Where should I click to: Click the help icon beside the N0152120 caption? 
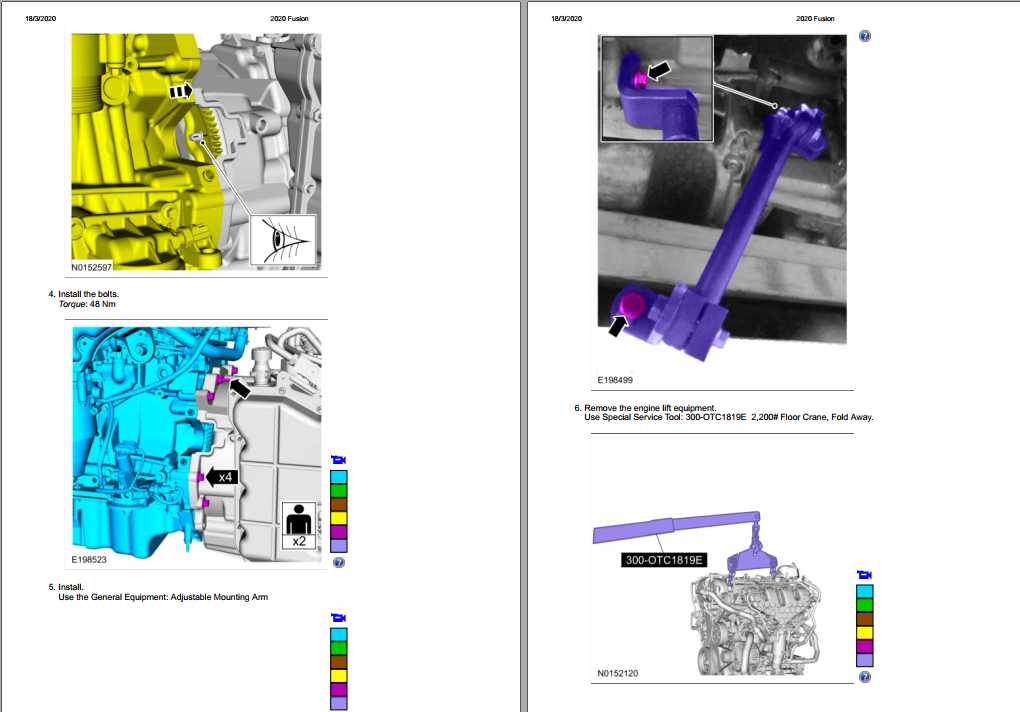[865, 677]
